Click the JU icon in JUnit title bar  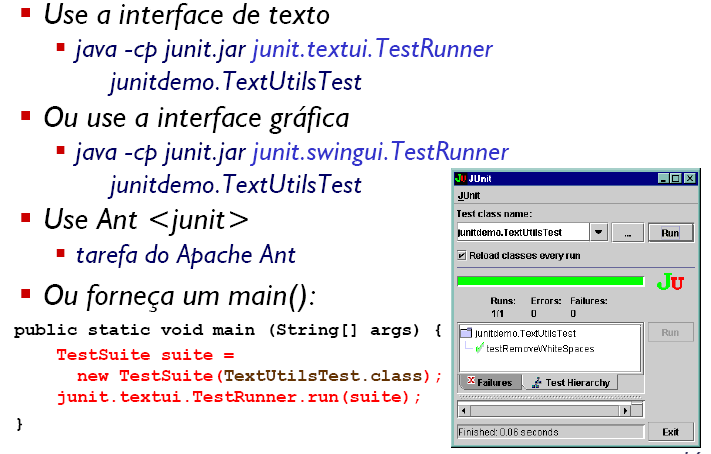point(461,178)
